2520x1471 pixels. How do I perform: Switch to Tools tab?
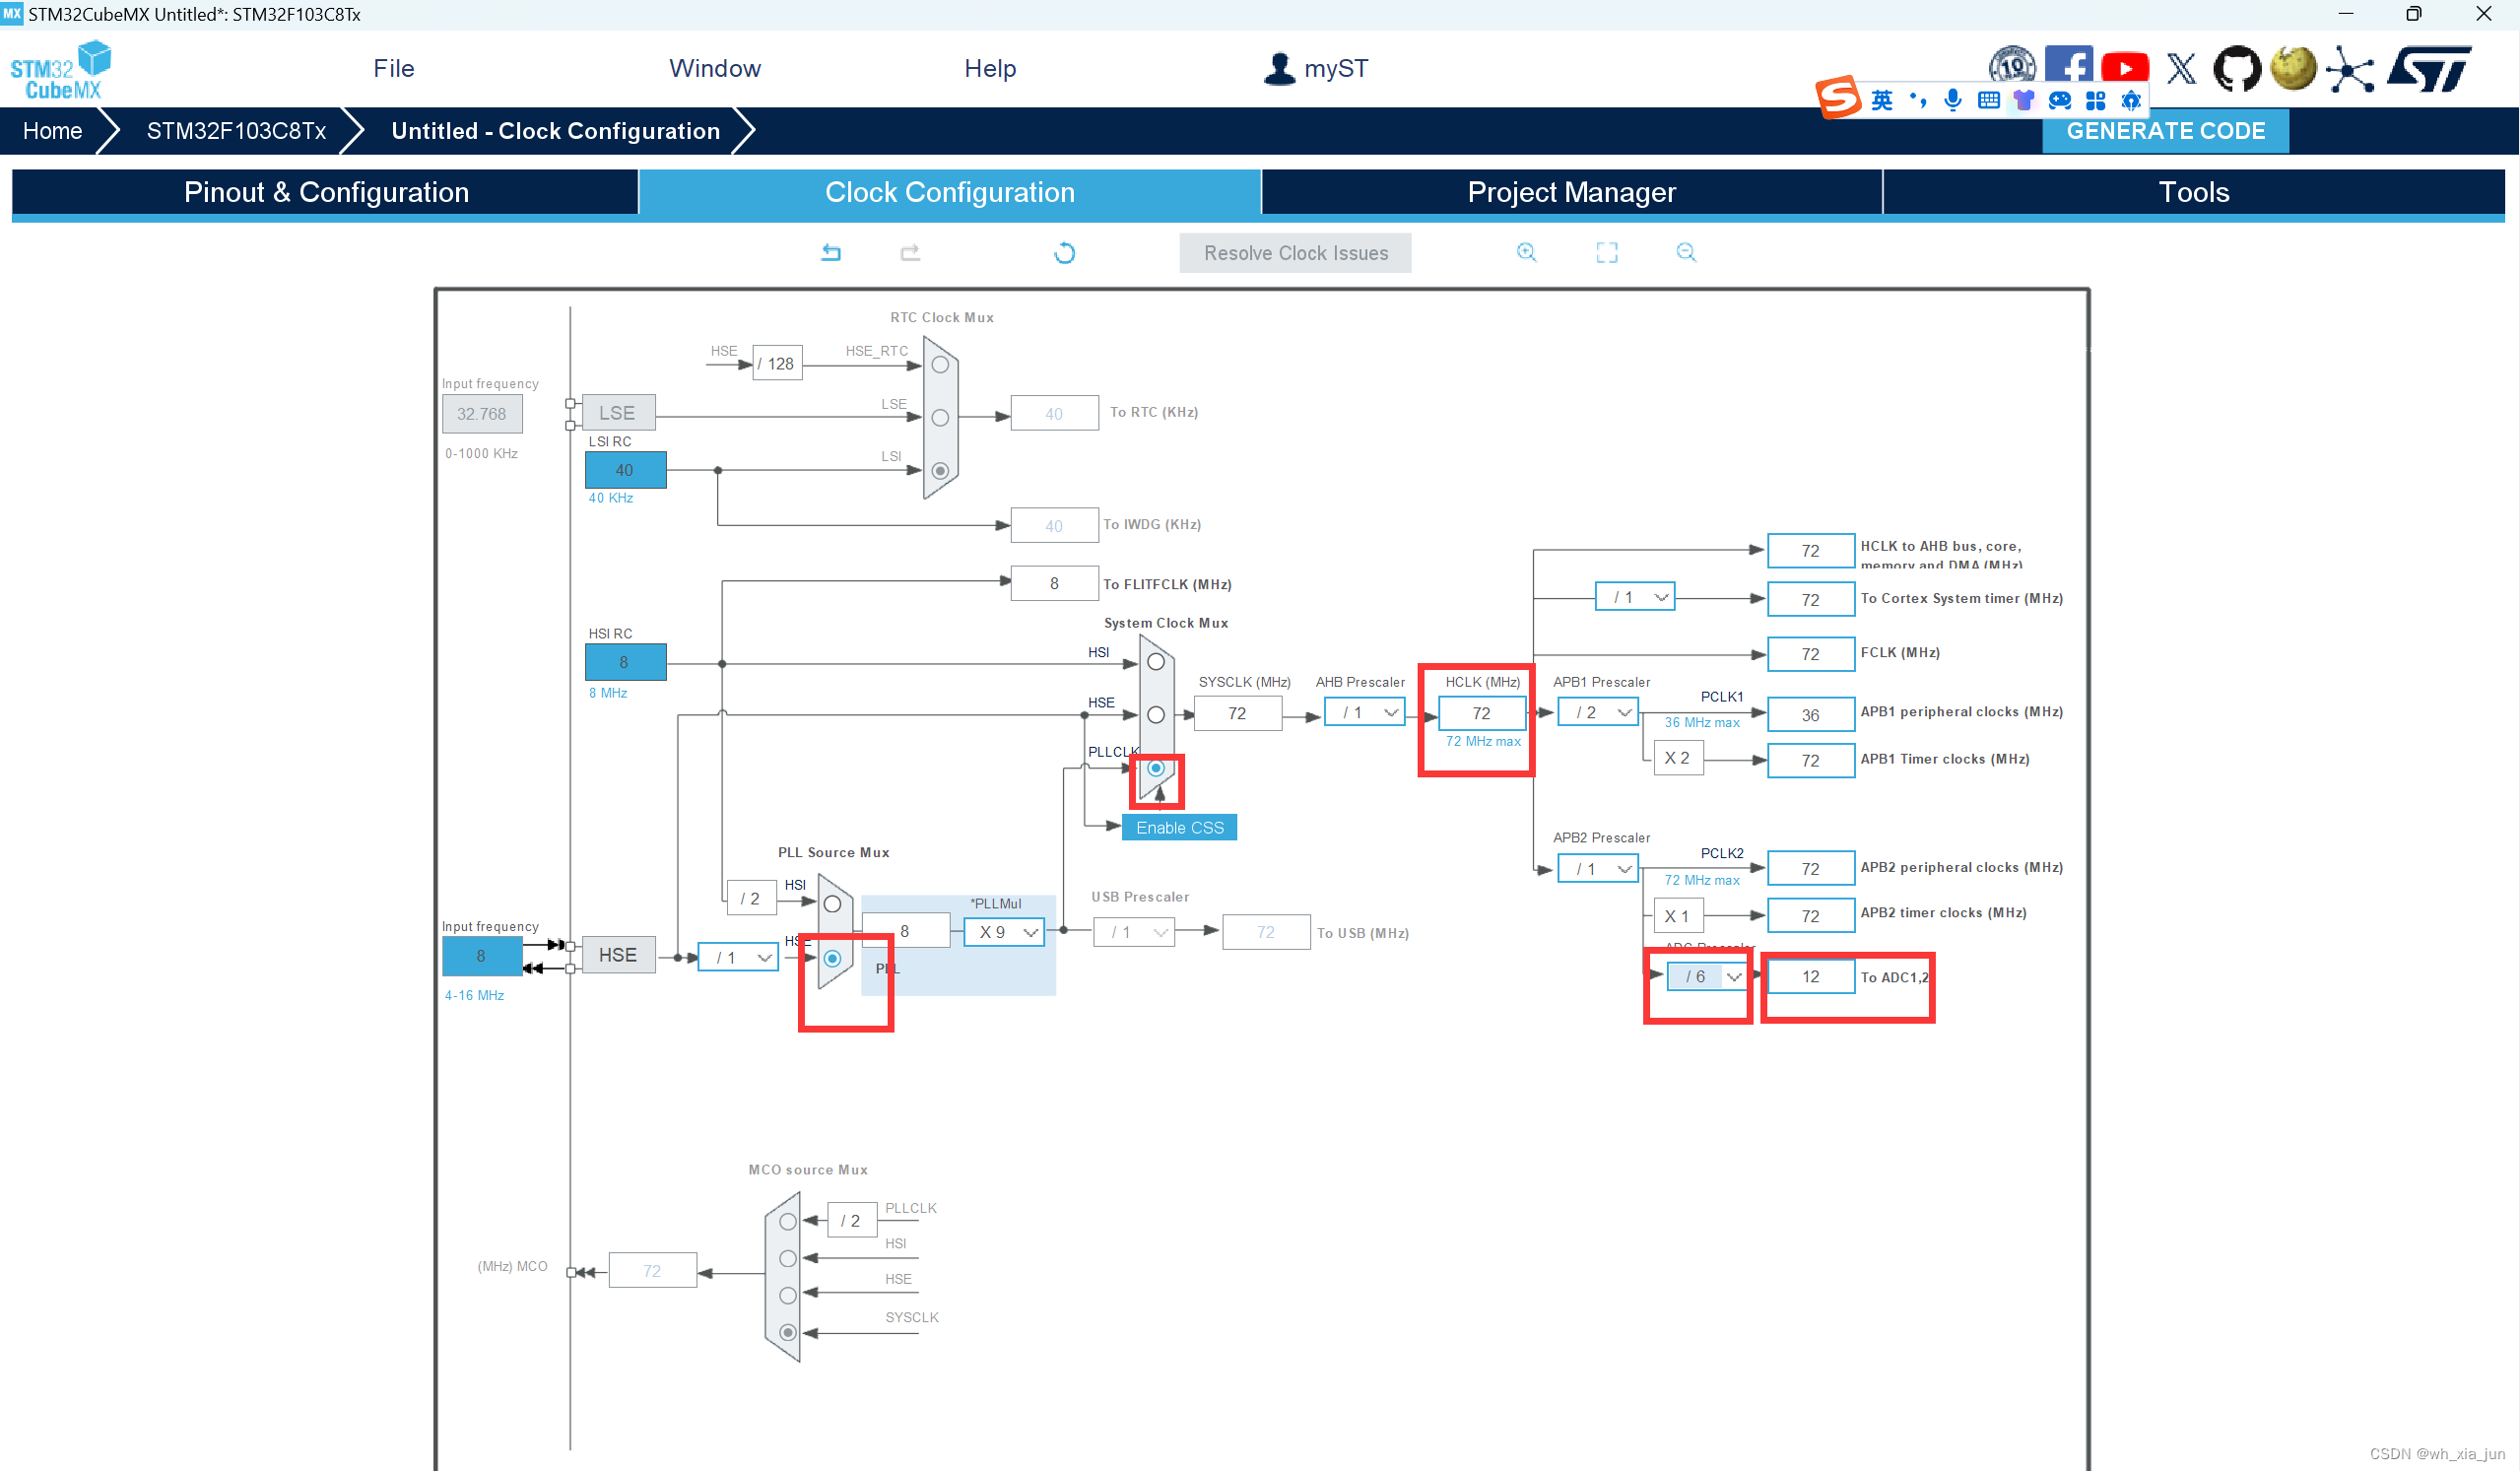(2194, 192)
